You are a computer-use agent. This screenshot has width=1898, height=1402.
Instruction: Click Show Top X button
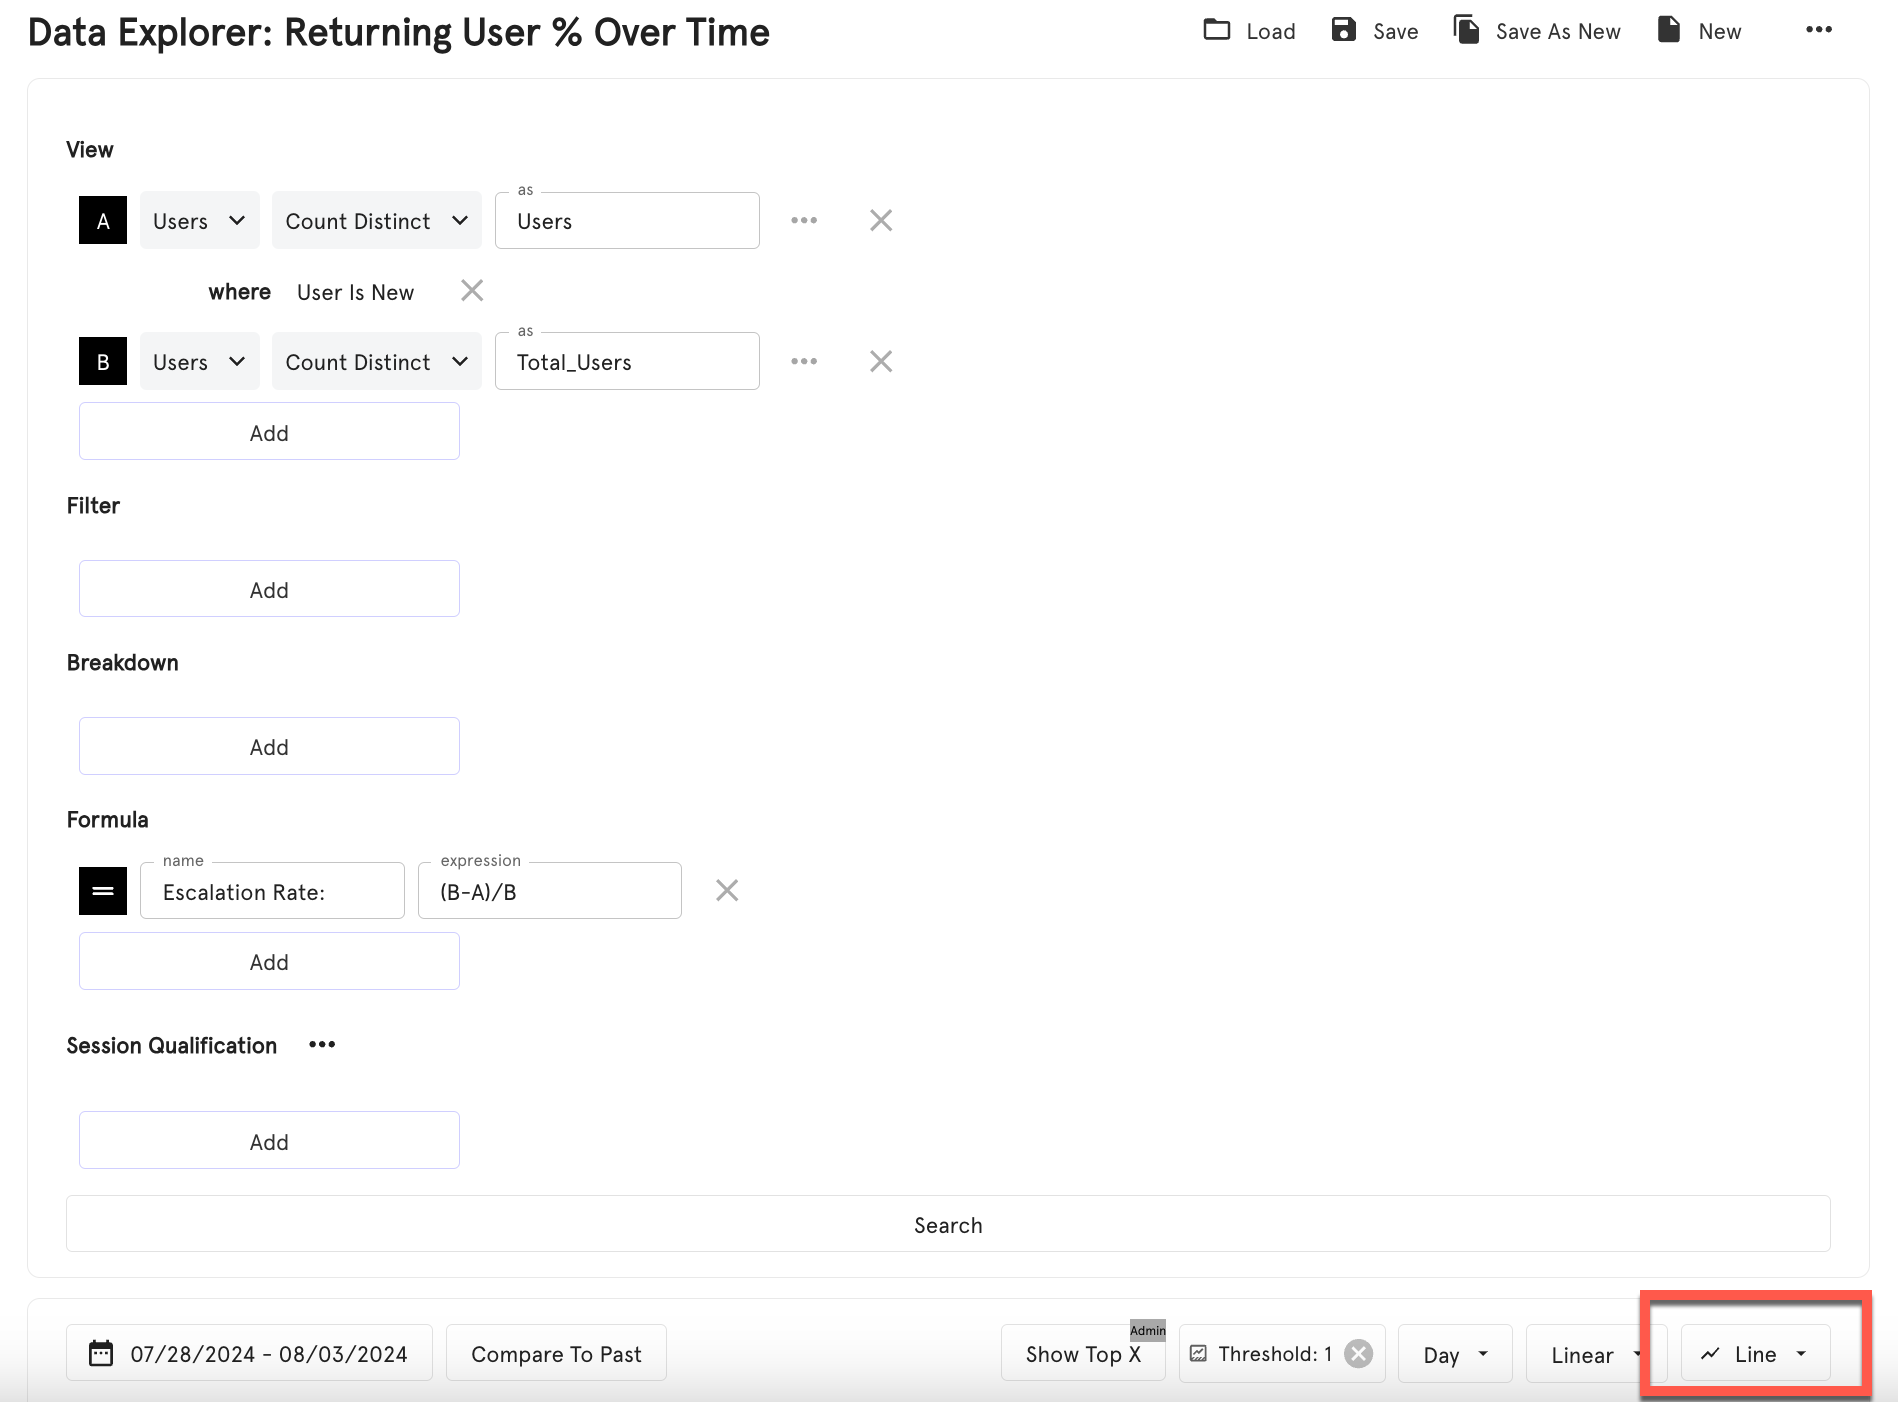click(x=1083, y=1354)
